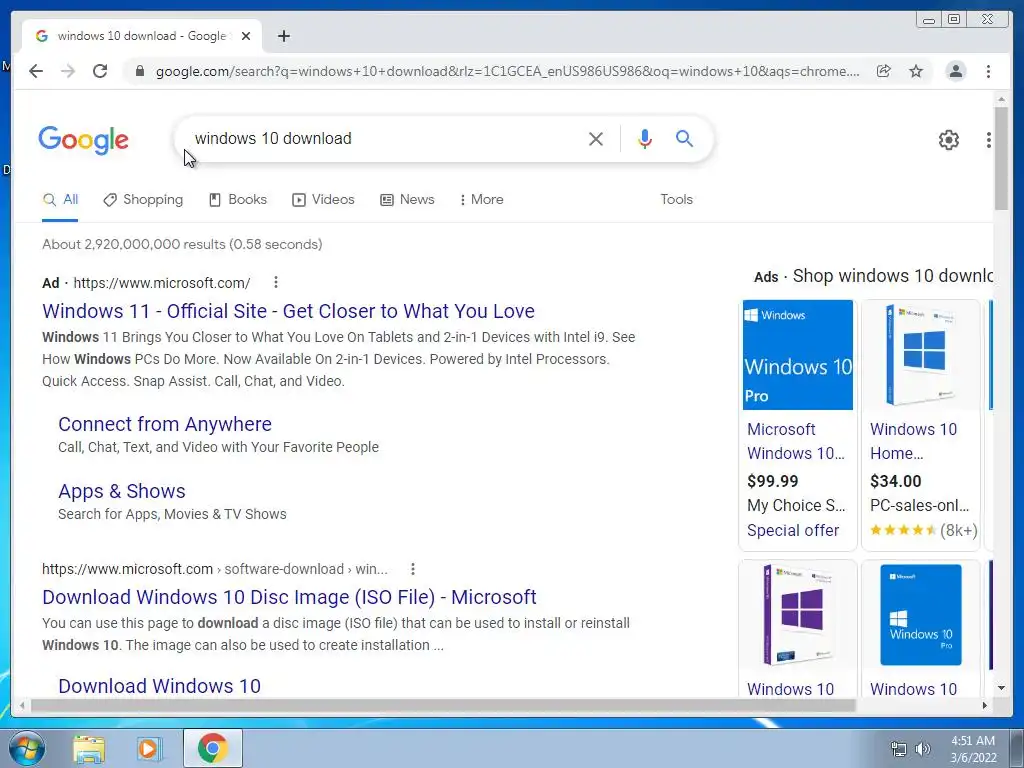
Task: Select the All results tab
Action: [60, 200]
